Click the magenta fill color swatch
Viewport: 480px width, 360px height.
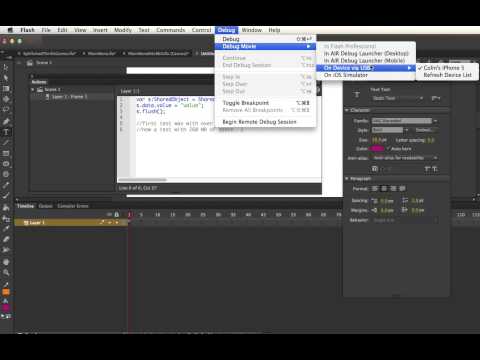pyautogui.click(x=6, y=307)
